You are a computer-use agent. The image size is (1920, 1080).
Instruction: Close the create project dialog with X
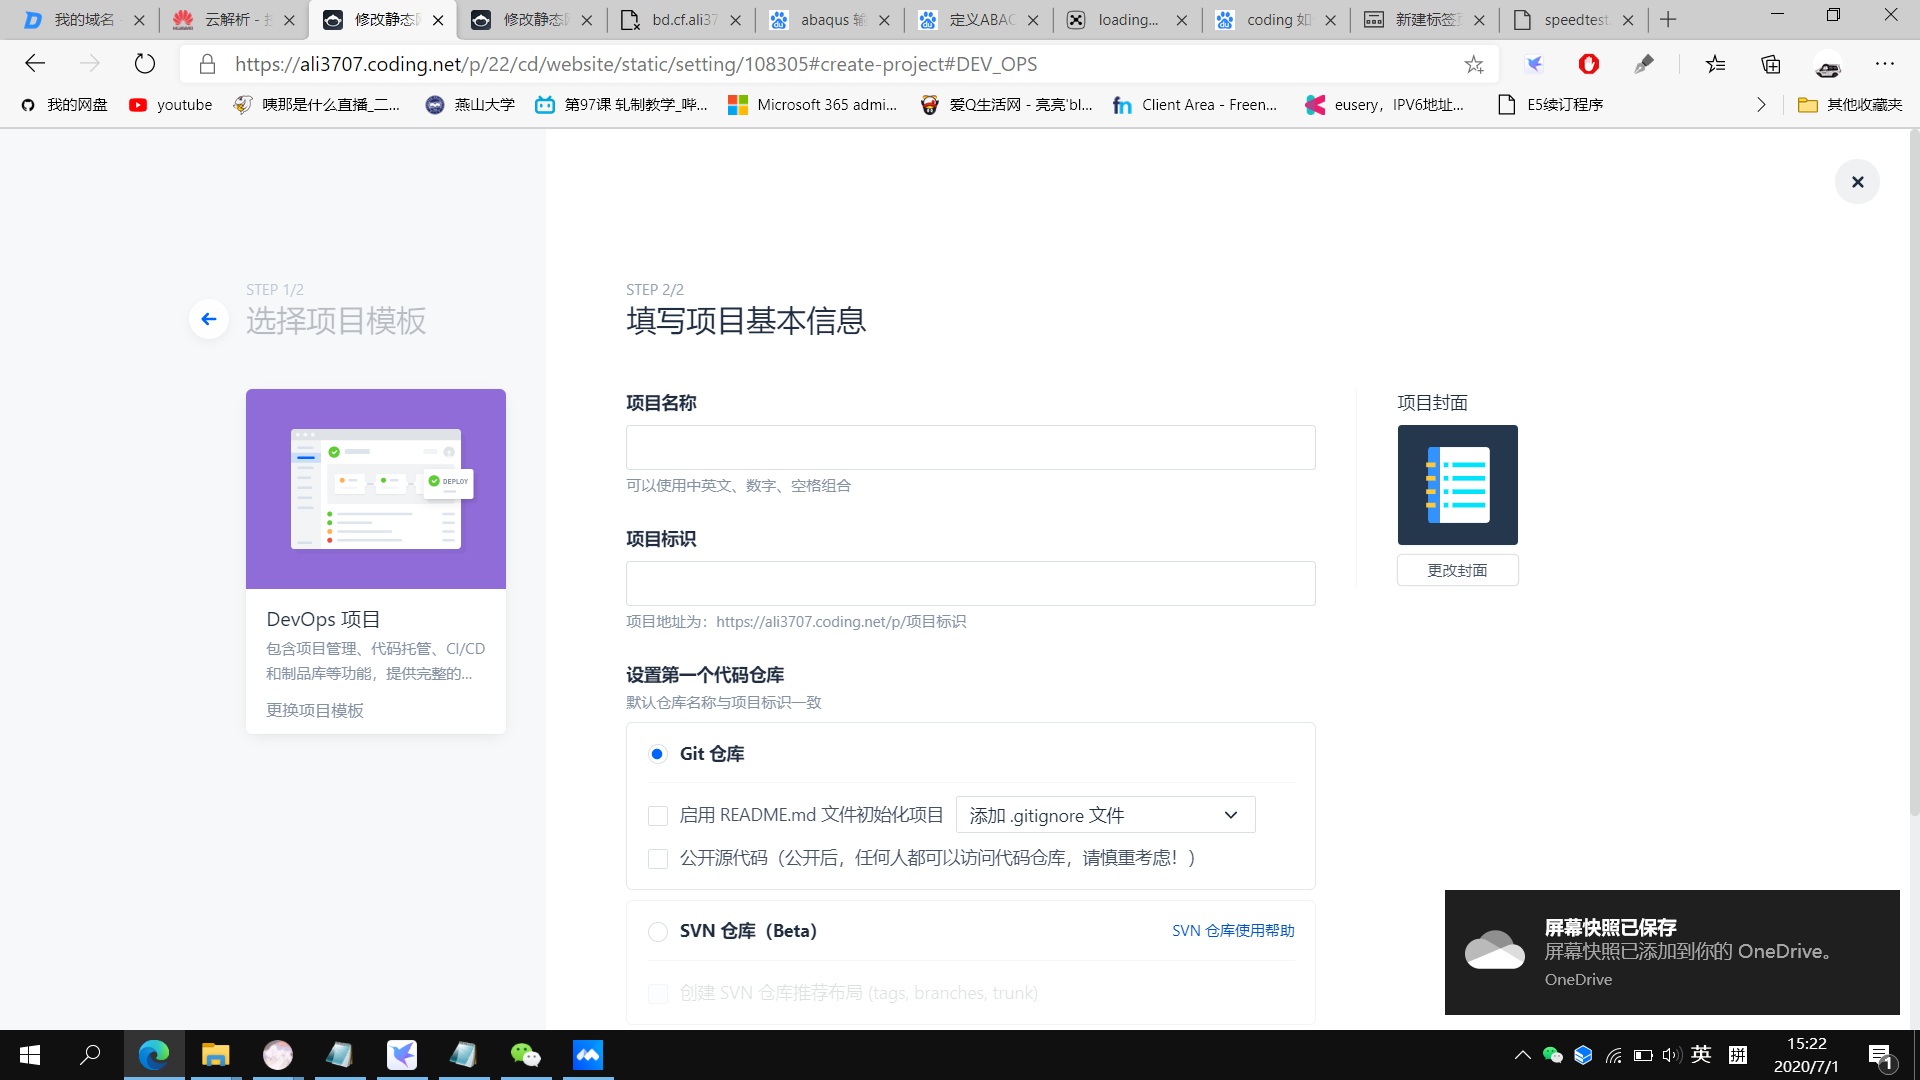(1857, 182)
